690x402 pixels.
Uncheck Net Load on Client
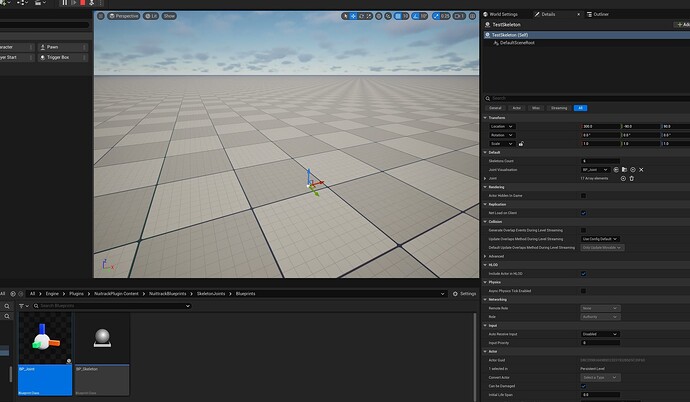click(584, 213)
